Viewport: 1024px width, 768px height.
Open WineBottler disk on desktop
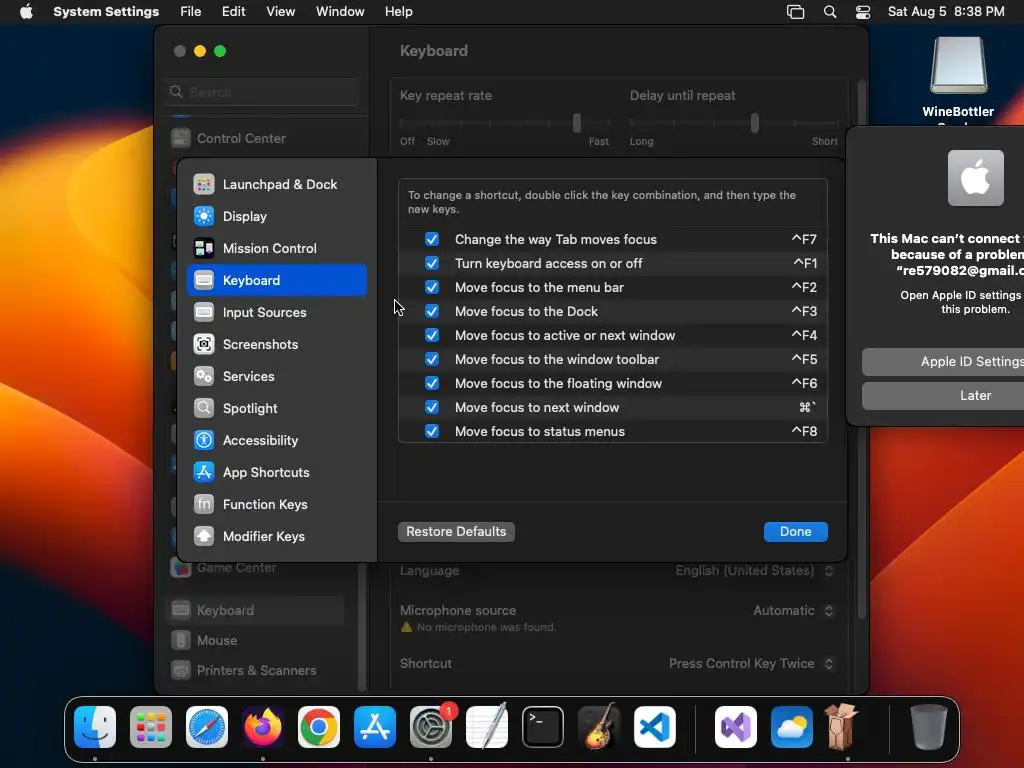coord(958,65)
